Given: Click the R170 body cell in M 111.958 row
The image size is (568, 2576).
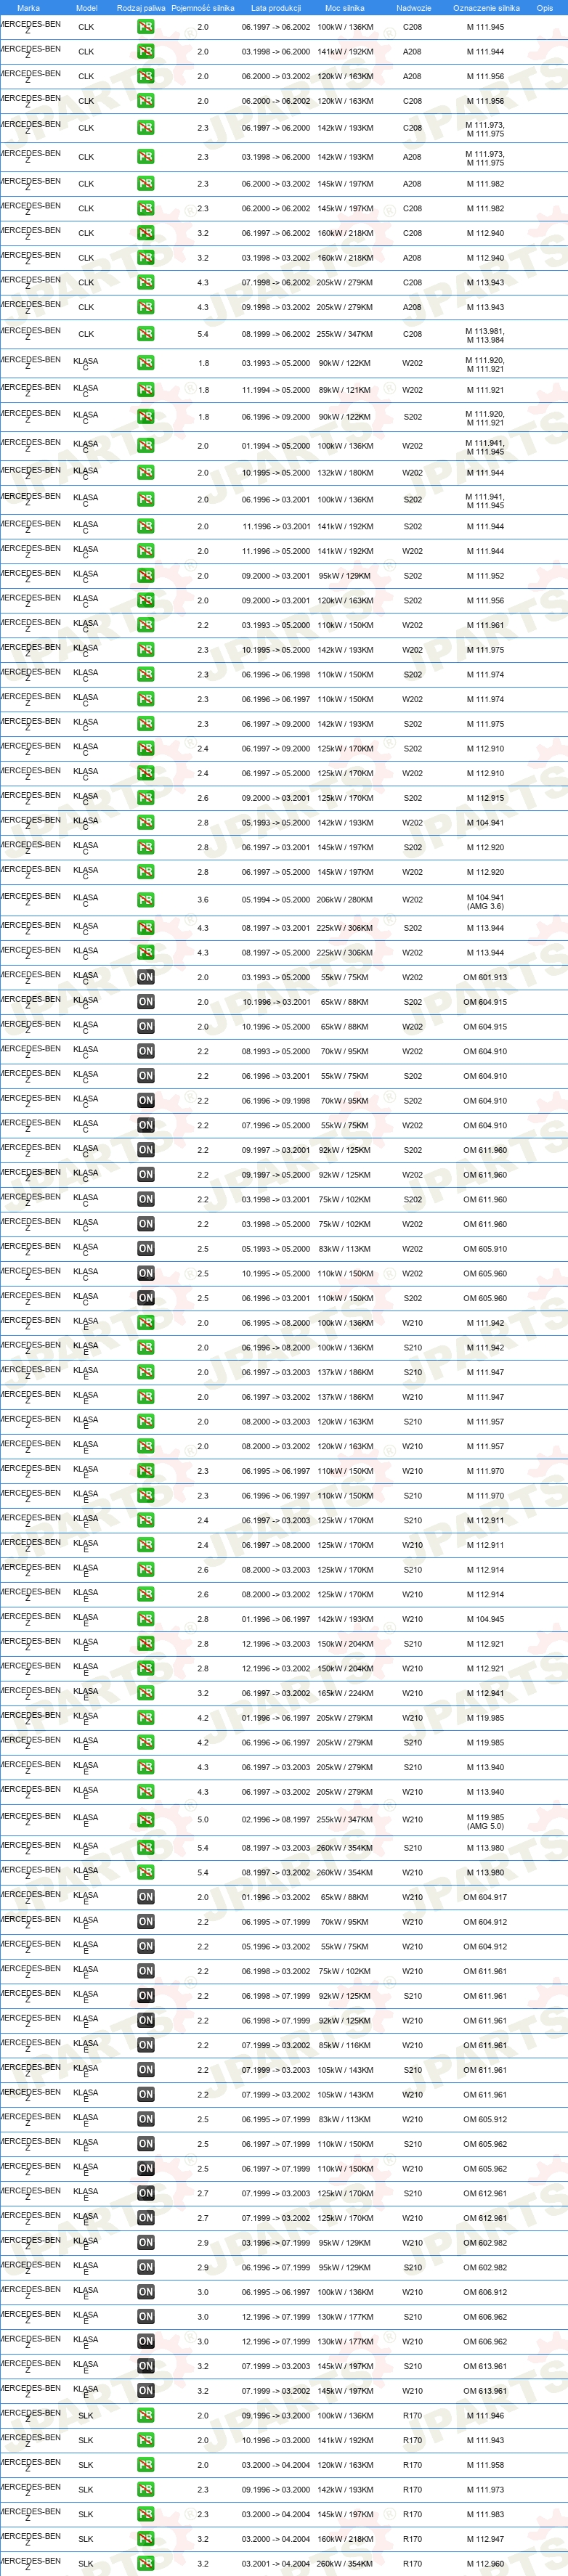Looking at the screenshot, I should (x=412, y=2465).
